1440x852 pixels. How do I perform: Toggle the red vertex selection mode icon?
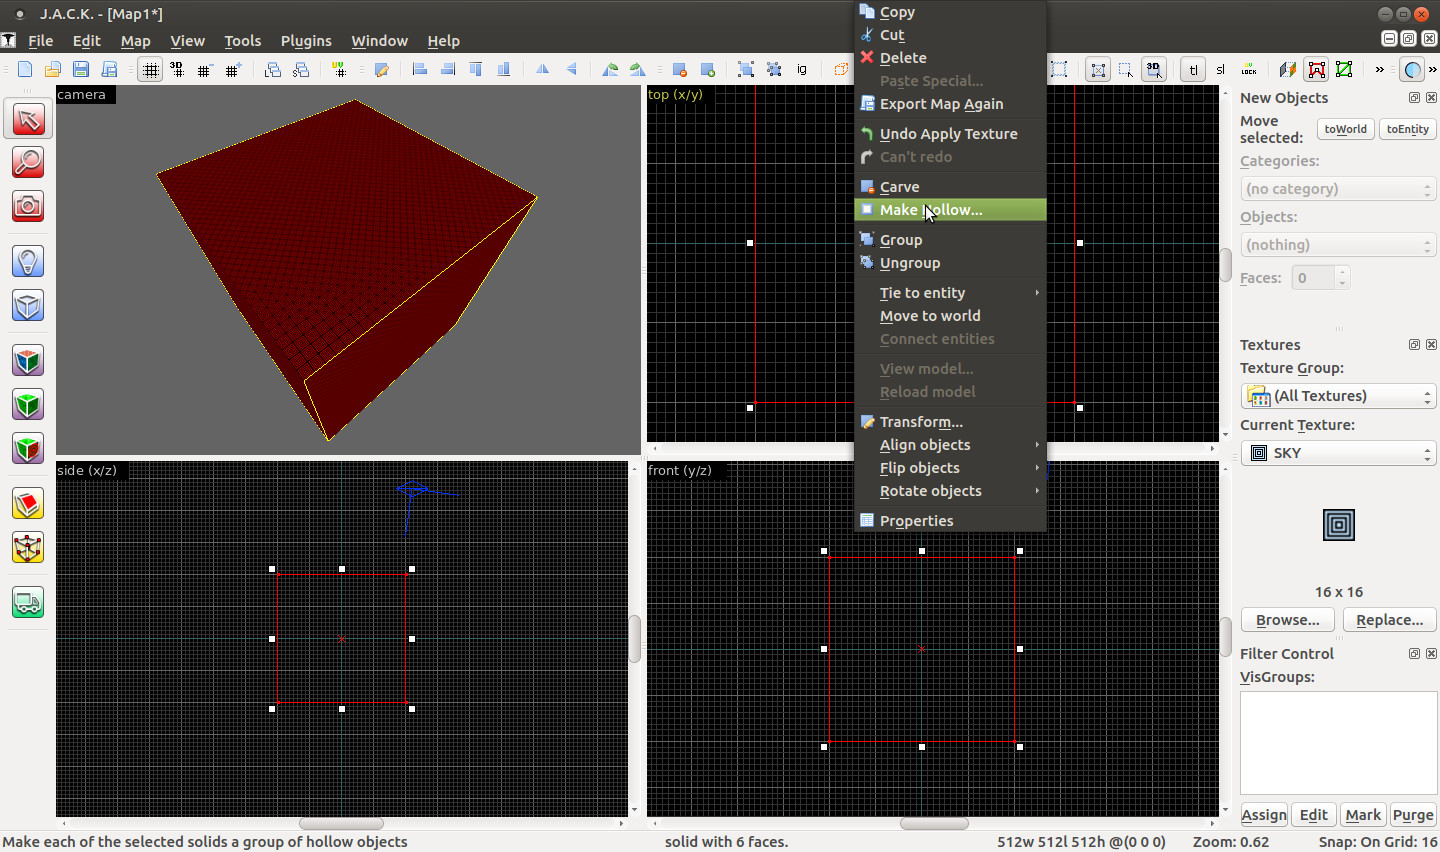[1317, 69]
